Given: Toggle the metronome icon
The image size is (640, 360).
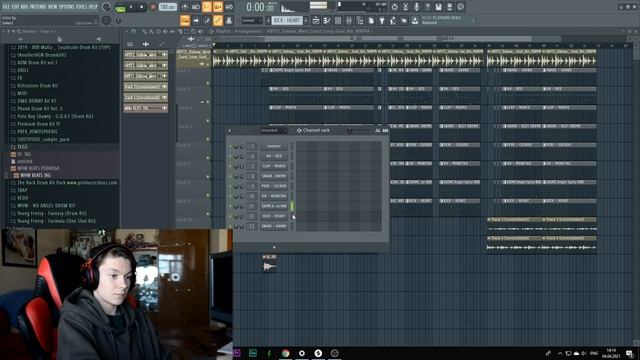Looking at the screenshot, I should (x=184, y=7).
